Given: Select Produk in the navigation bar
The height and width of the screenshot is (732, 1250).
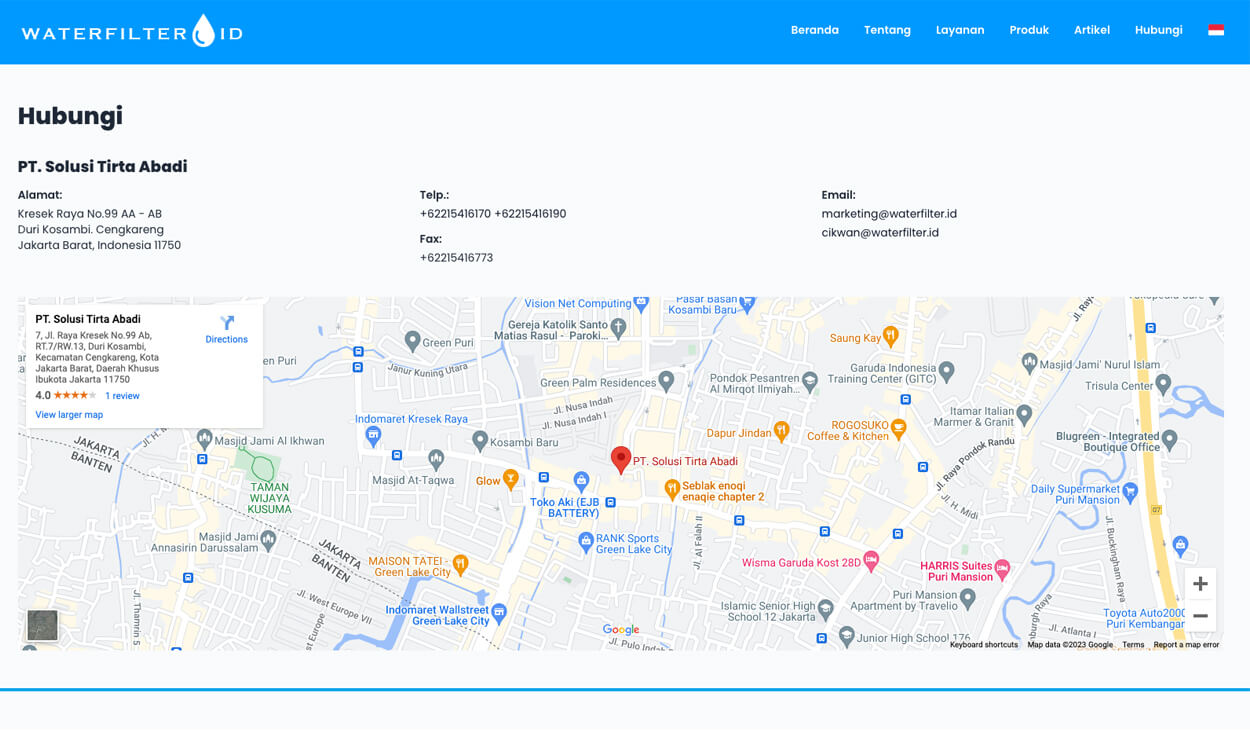Looking at the screenshot, I should point(1029,30).
